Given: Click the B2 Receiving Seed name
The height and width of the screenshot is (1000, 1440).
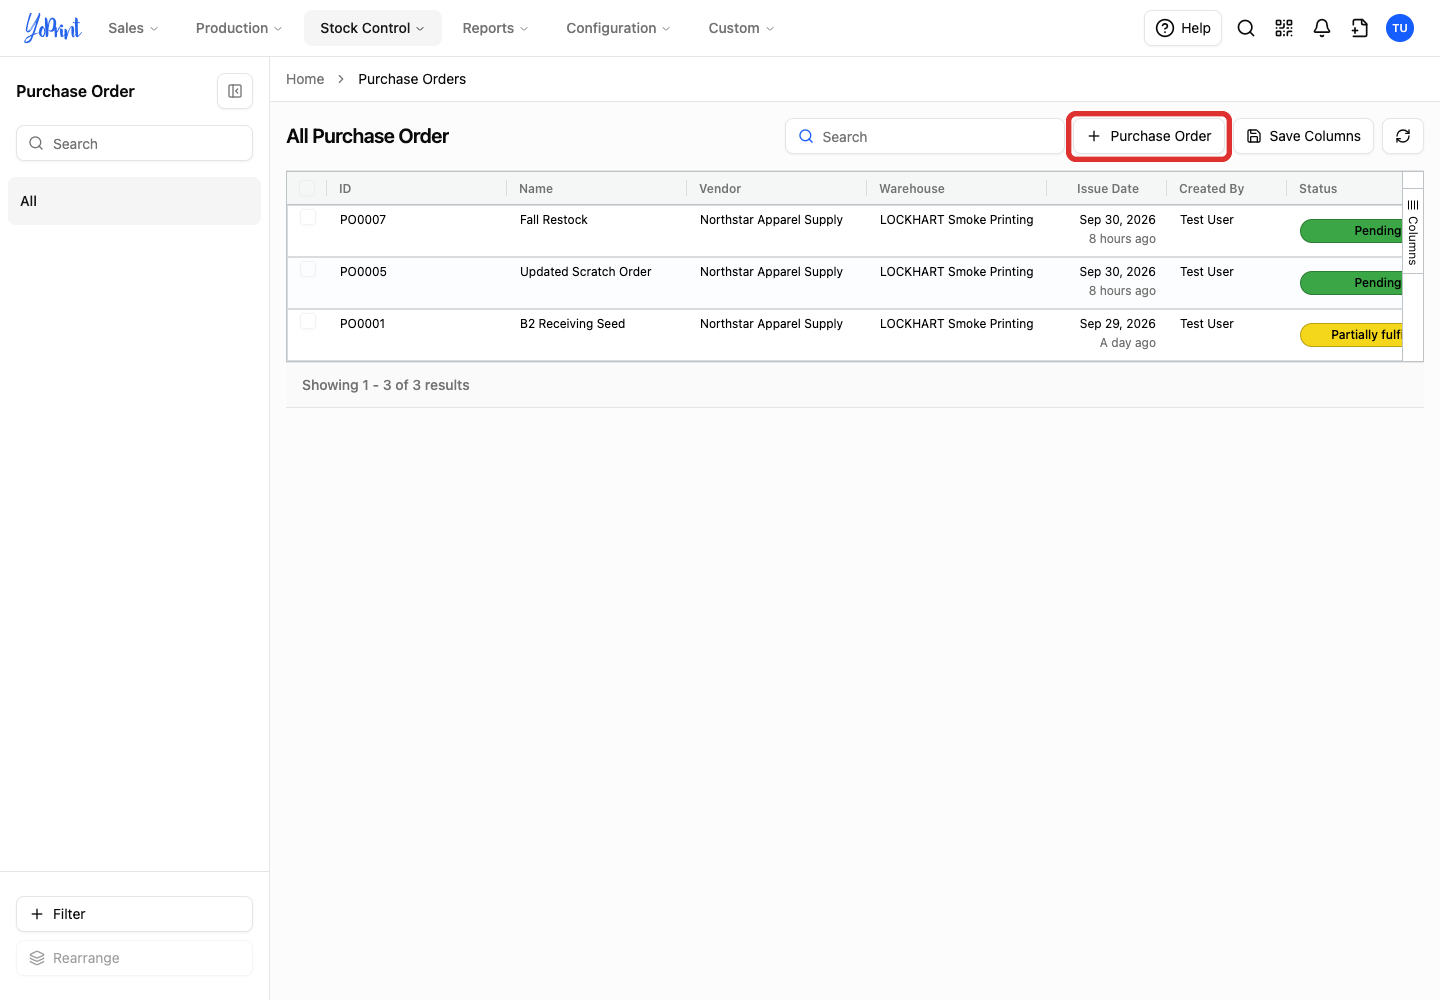Looking at the screenshot, I should pos(572,324).
